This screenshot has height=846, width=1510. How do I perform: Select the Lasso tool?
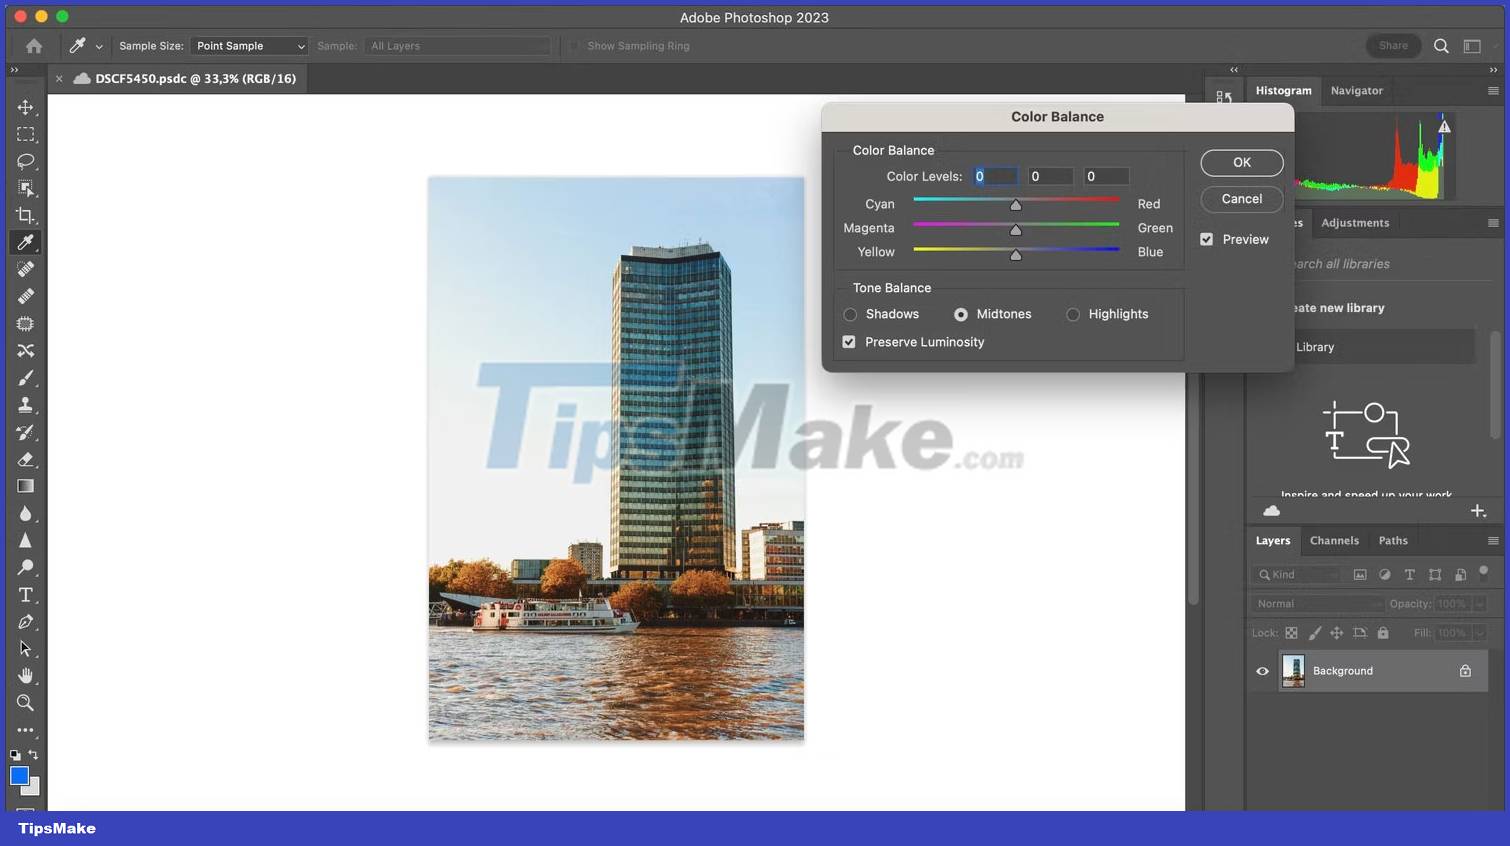25,161
